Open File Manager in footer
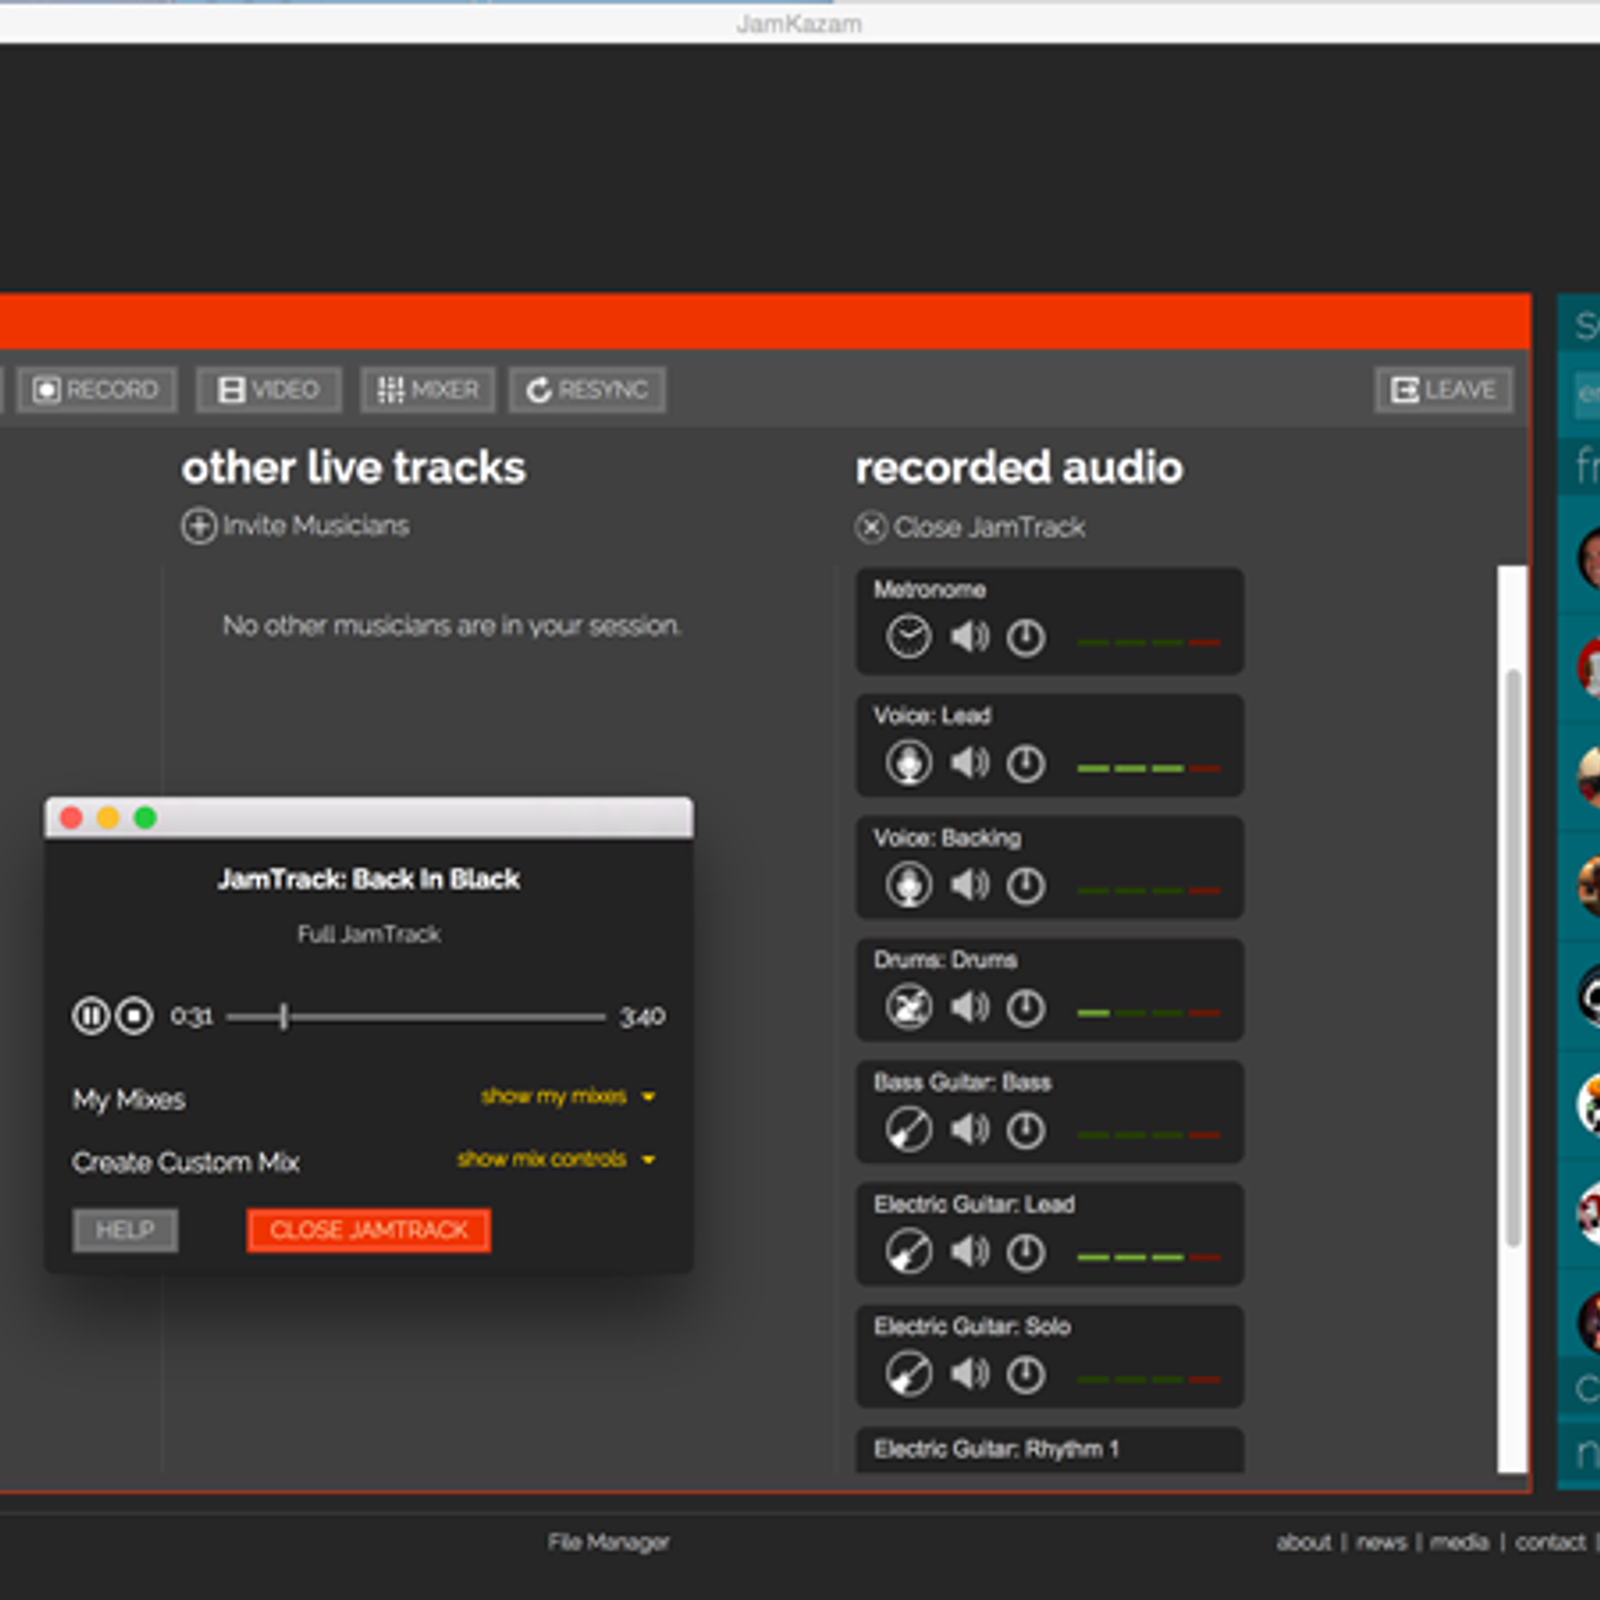Screen dimensions: 1600x1600 (x=608, y=1542)
